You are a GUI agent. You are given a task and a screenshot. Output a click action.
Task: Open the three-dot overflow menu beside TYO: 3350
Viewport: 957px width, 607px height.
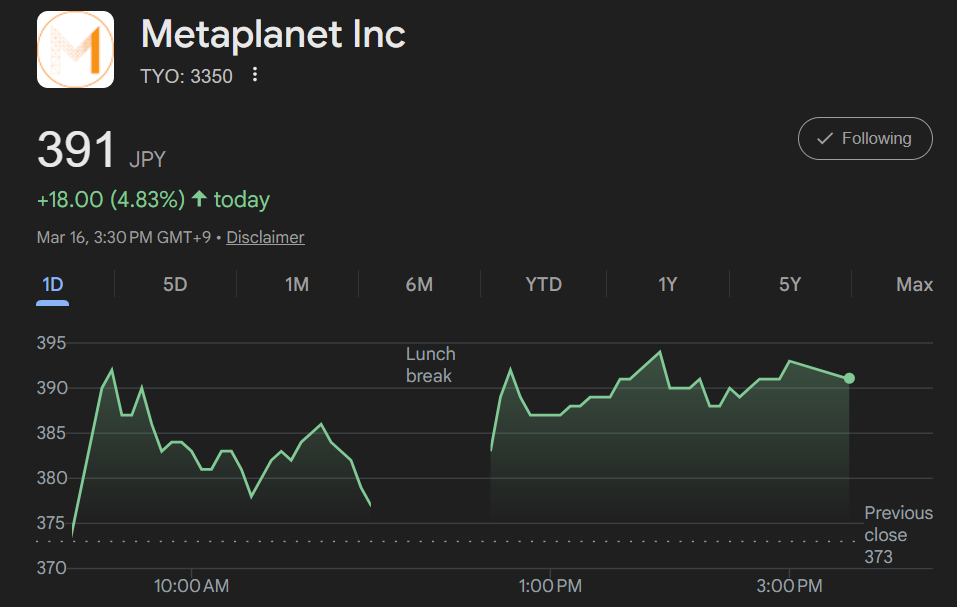[254, 74]
